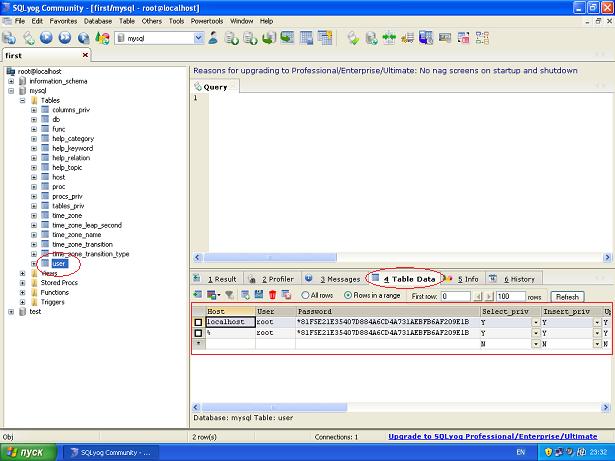Tick the checkbox for the % host row

coord(198,333)
